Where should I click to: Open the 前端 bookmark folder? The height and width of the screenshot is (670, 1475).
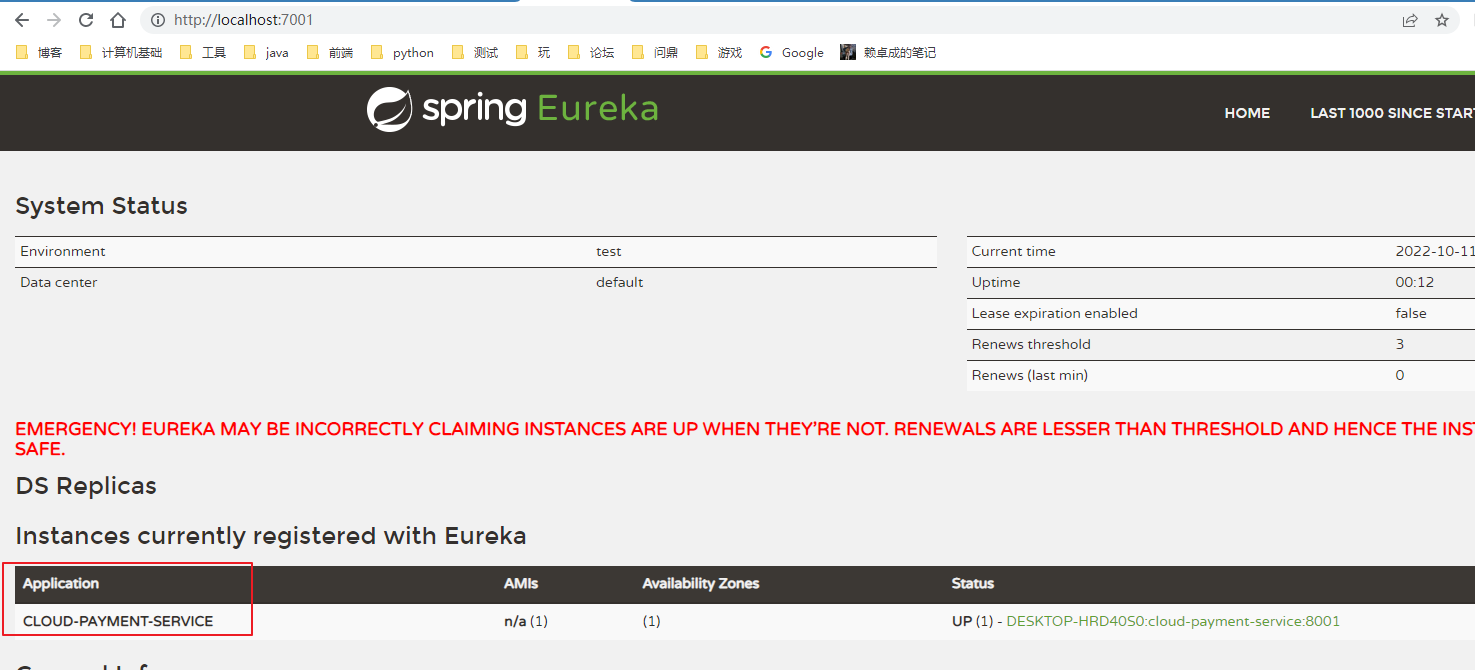[330, 53]
